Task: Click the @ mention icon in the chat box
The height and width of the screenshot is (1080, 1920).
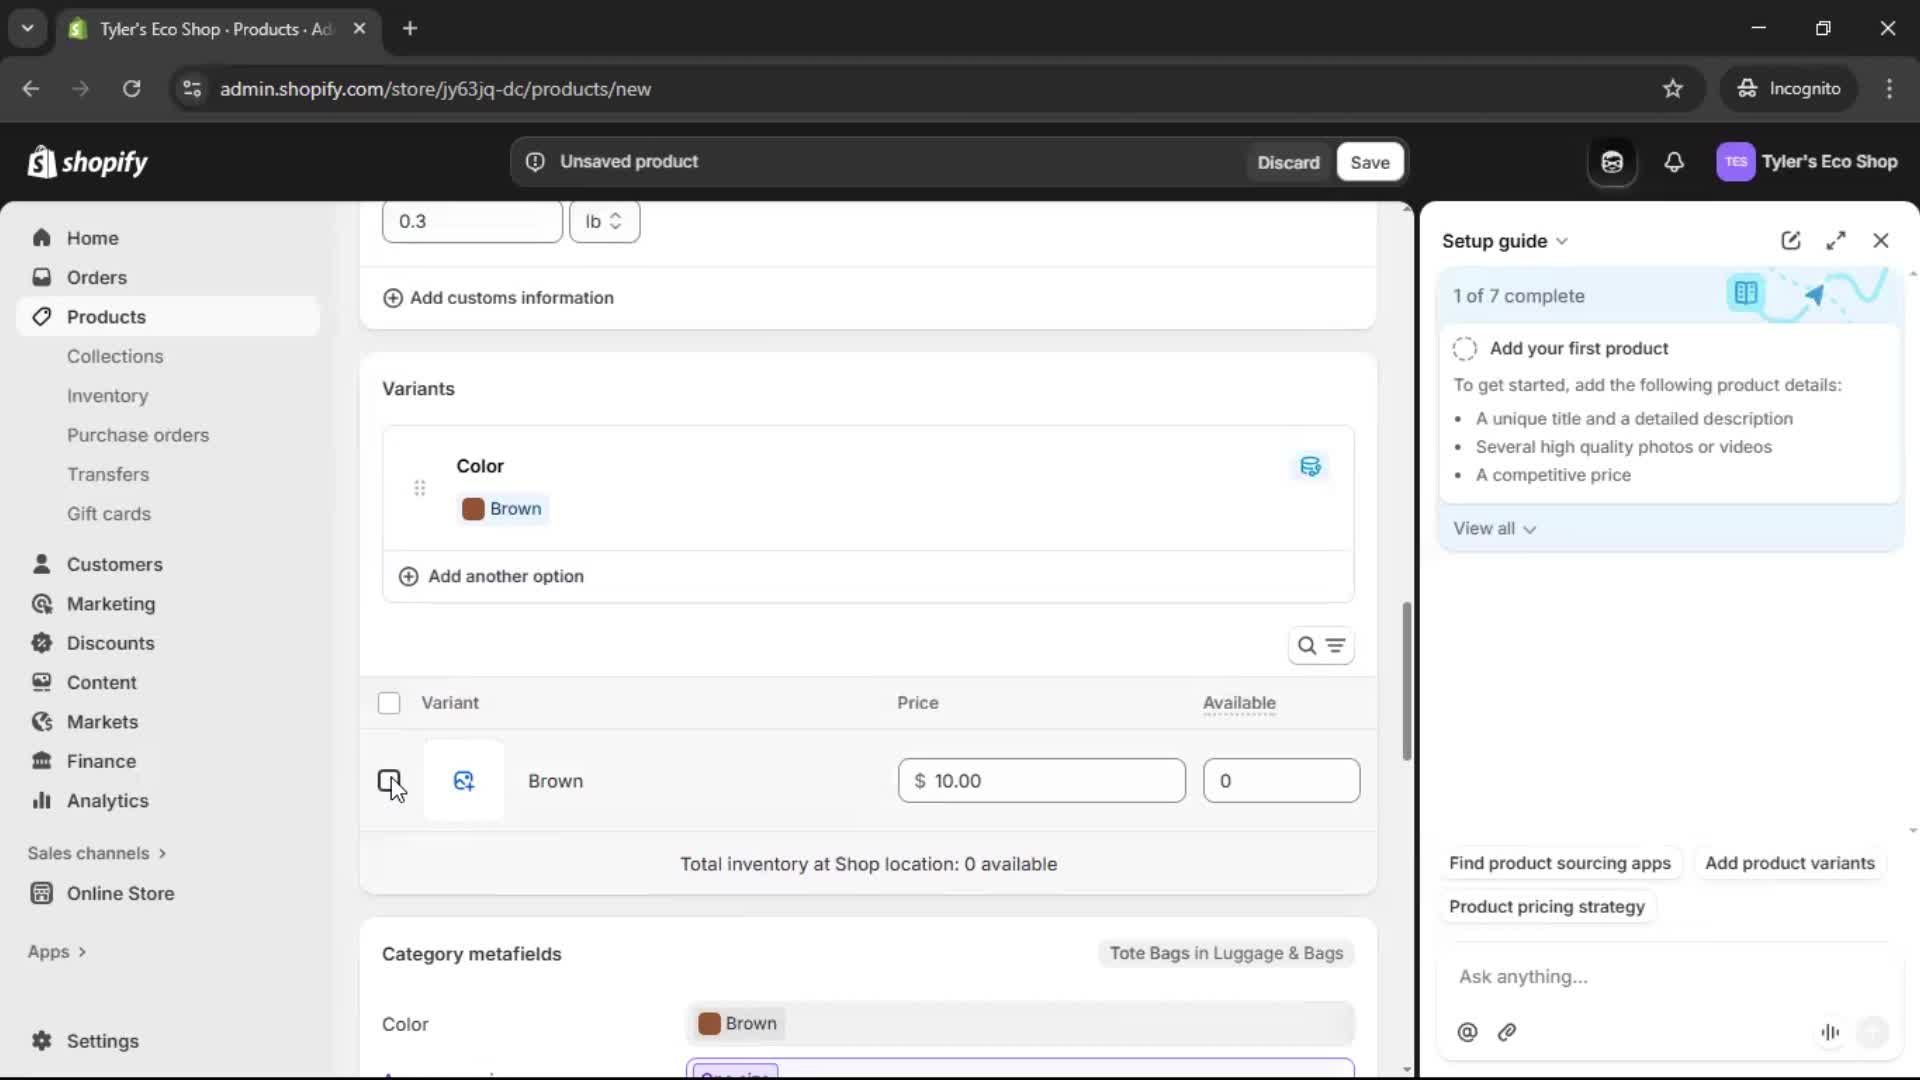Action: click(x=1467, y=1033)
